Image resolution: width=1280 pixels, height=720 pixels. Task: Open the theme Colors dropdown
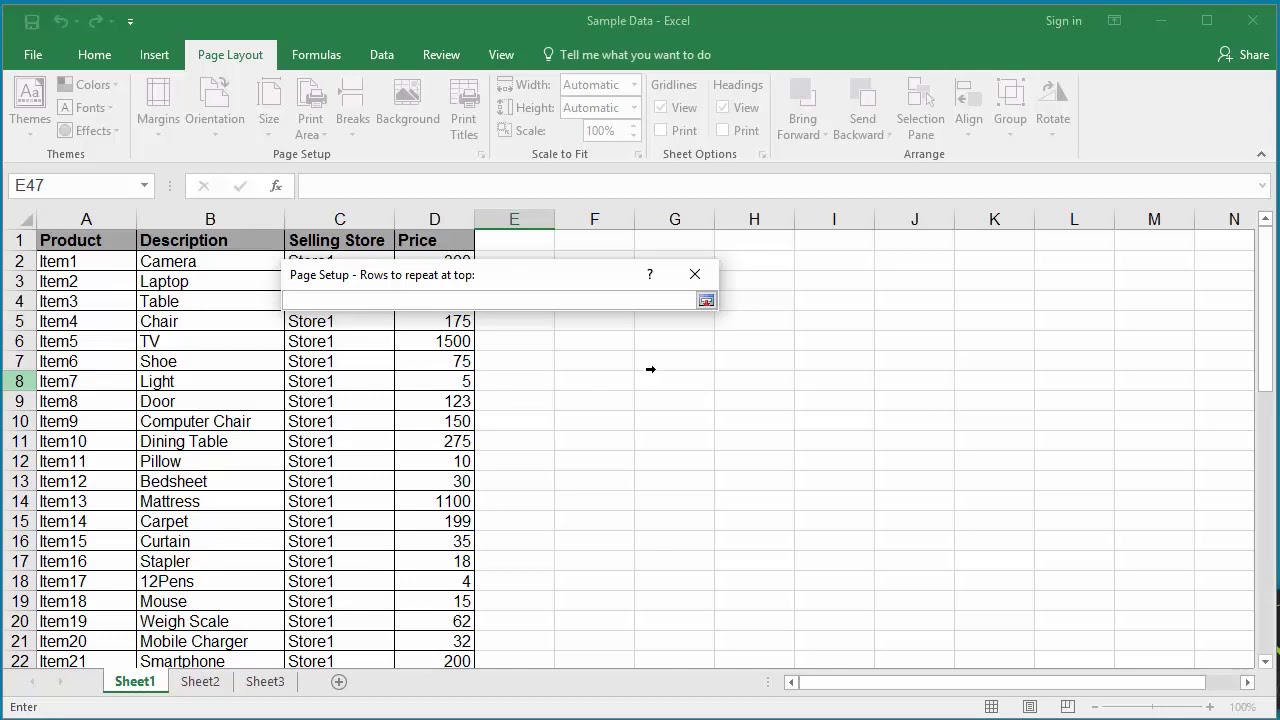pyautogui.click(x=88, y=85)
